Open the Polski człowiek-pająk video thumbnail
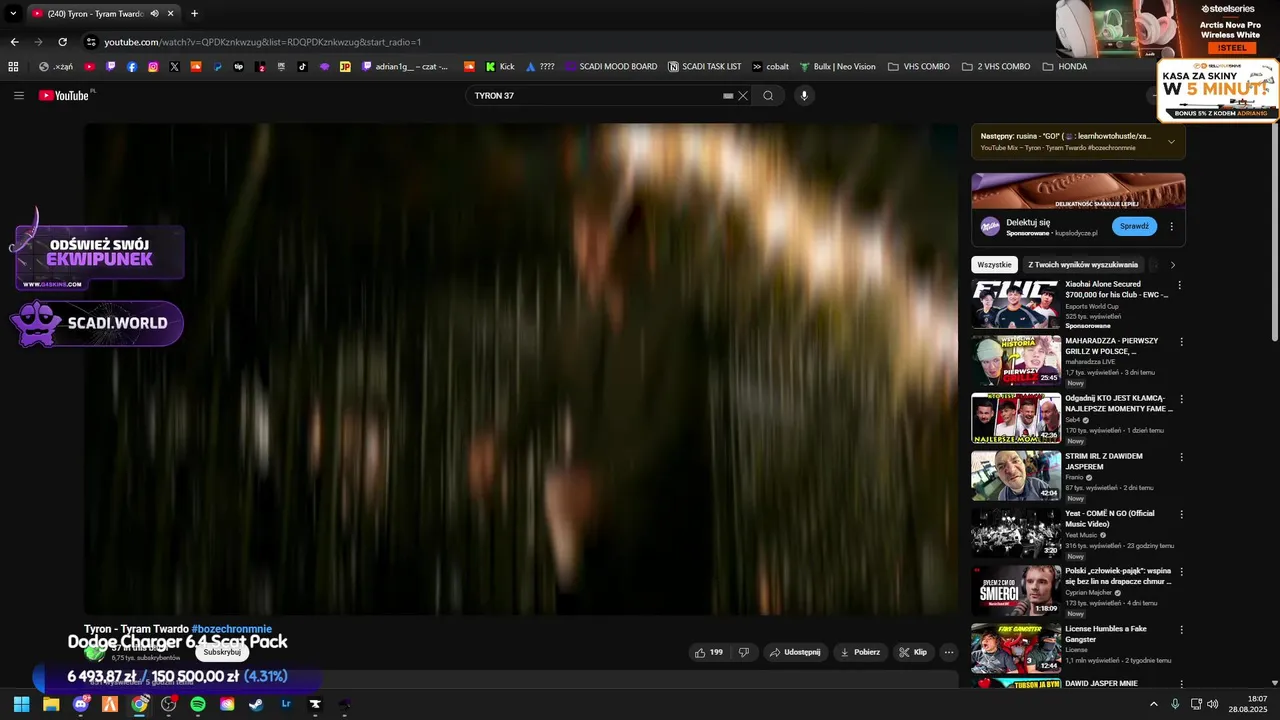Image resolution: width=1280 pixels, height=720 pixels. pyautogui.click(x=1016, y=591)
